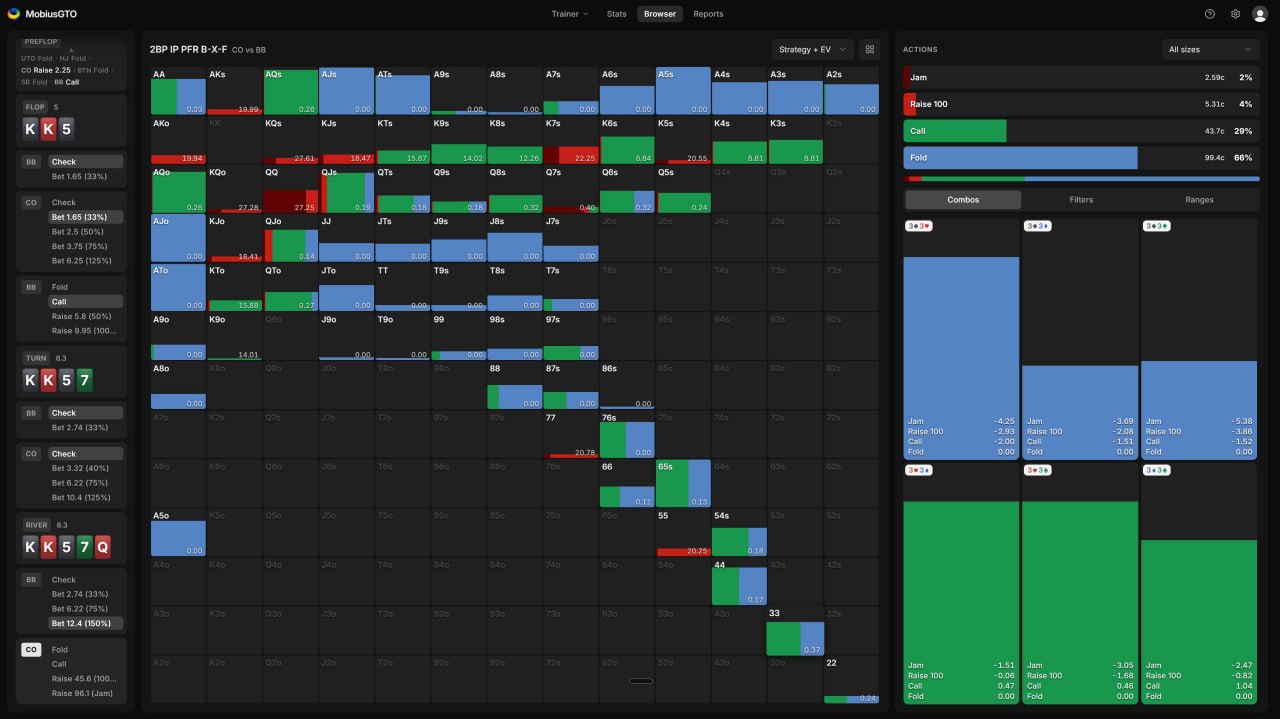The height and width of the screenshot is (719, 1280).
Task: Go to the Stats tab
Action: [x=617, y=14]
